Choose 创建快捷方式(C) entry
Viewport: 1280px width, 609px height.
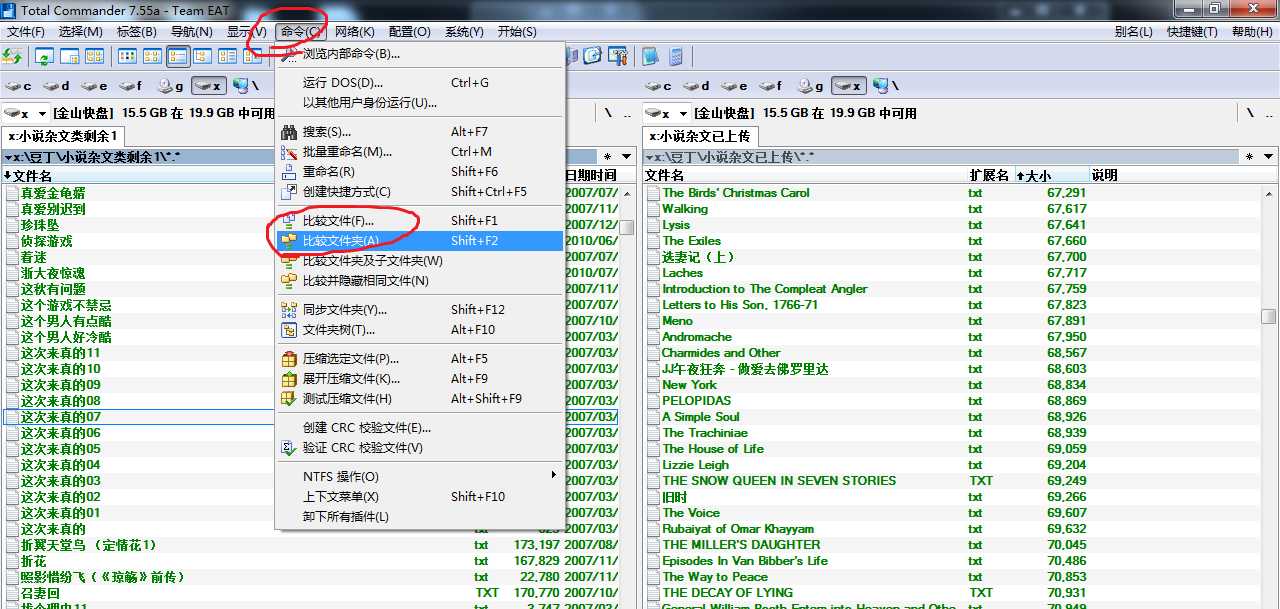[x=420, y=192]
